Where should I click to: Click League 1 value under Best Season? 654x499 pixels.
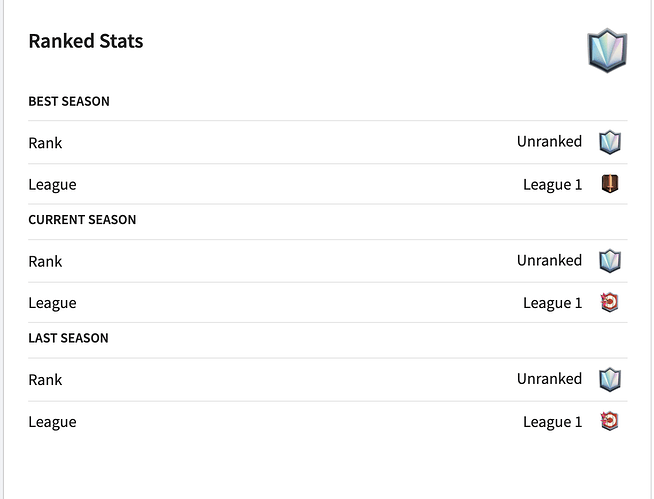(x=552, y=184)
